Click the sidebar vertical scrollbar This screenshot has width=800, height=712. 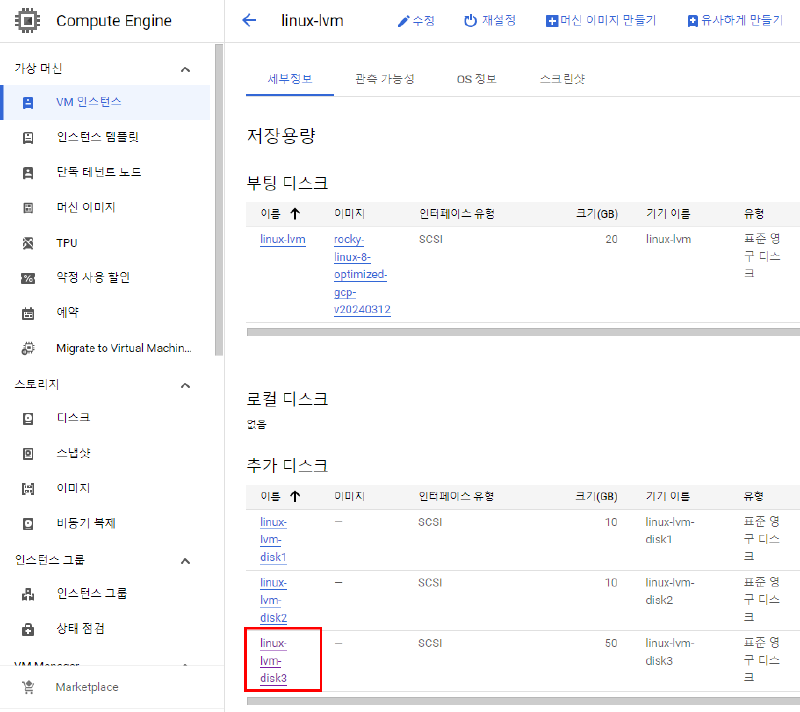tap(219, 199)
